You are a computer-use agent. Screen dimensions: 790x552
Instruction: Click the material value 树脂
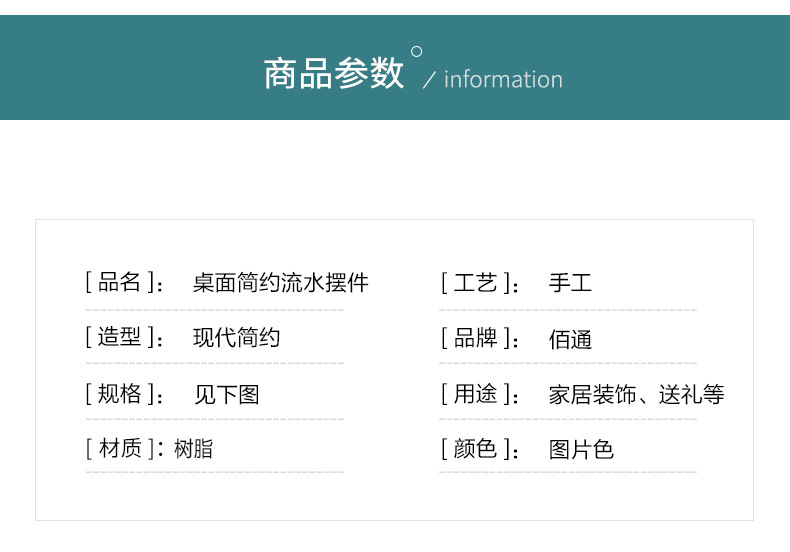click(193, 449)
